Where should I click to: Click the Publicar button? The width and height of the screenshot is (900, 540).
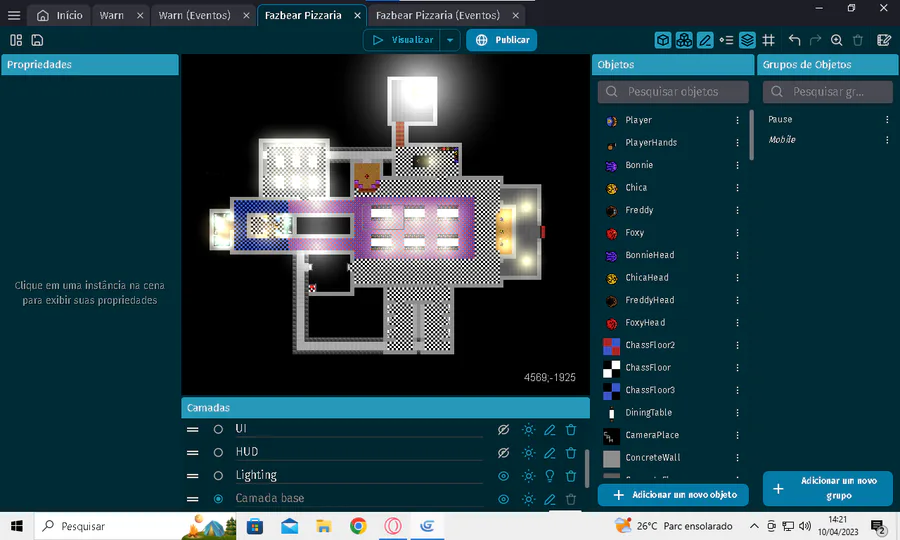point(502,40)
